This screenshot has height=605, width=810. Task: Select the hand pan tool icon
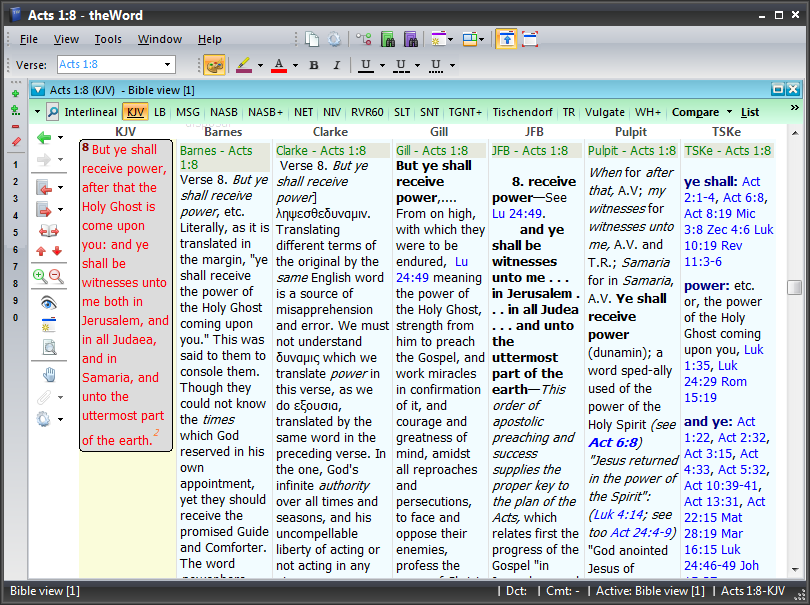[49, 375]
